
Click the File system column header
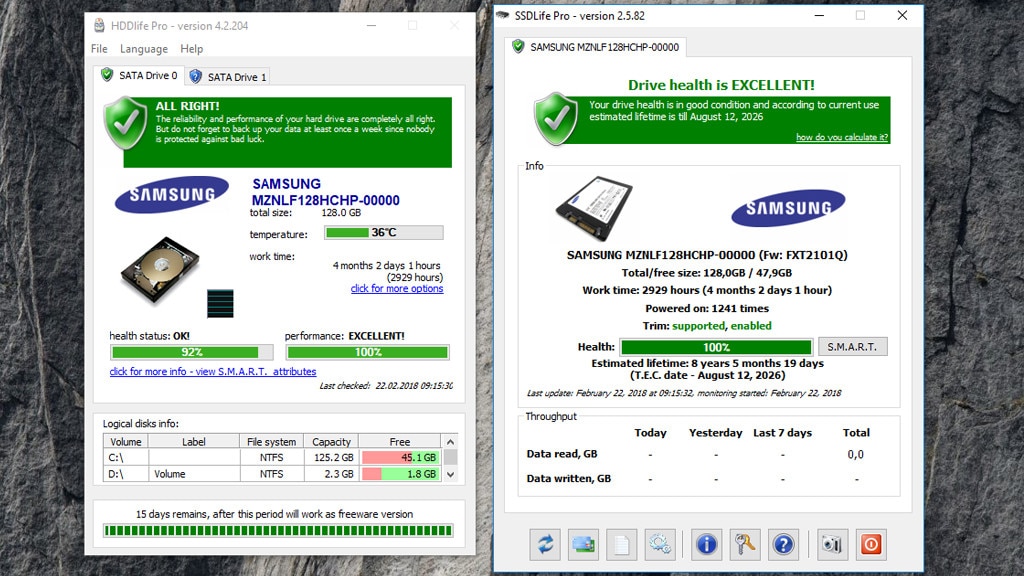[272, 441]
